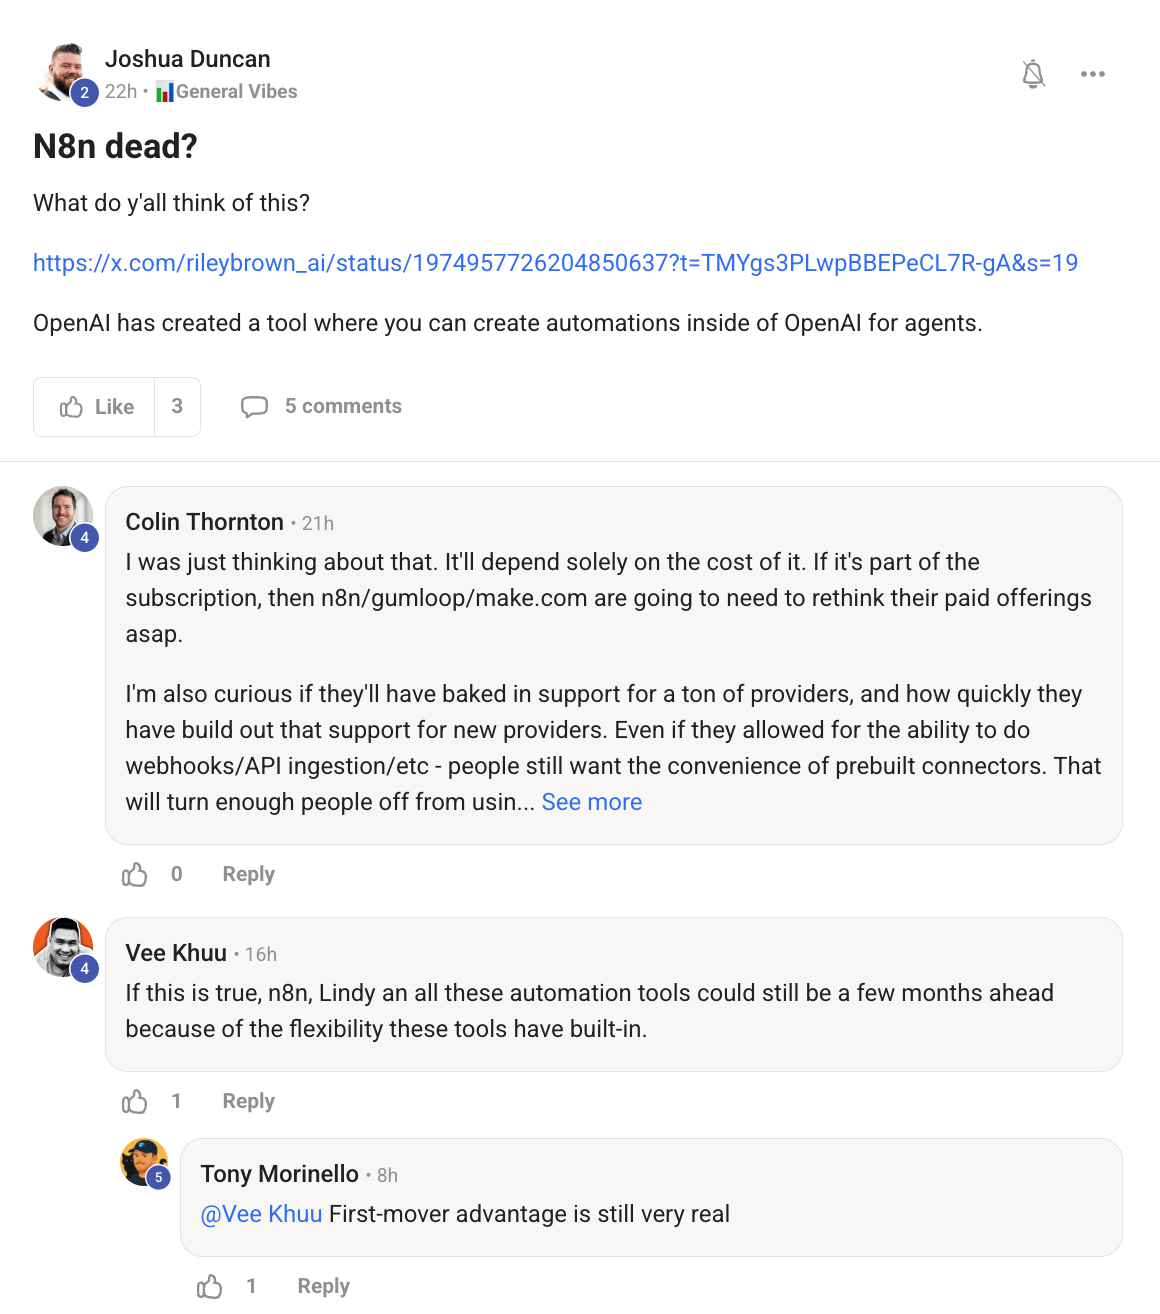Open Colin Thornton's profile avatar
Viewport: 1160px width, 1314px height.
tap(62, 516)
